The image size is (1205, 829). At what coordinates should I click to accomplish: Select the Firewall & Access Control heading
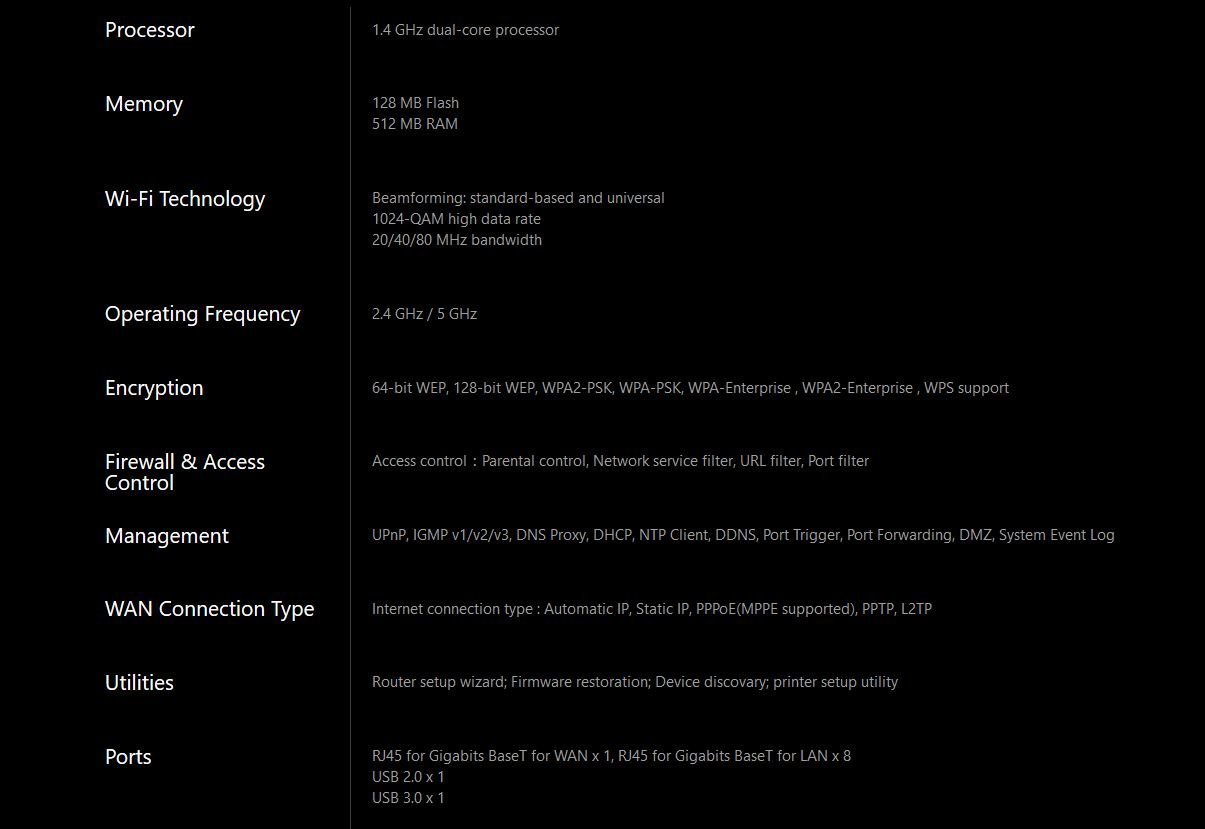tap(185, 472)
